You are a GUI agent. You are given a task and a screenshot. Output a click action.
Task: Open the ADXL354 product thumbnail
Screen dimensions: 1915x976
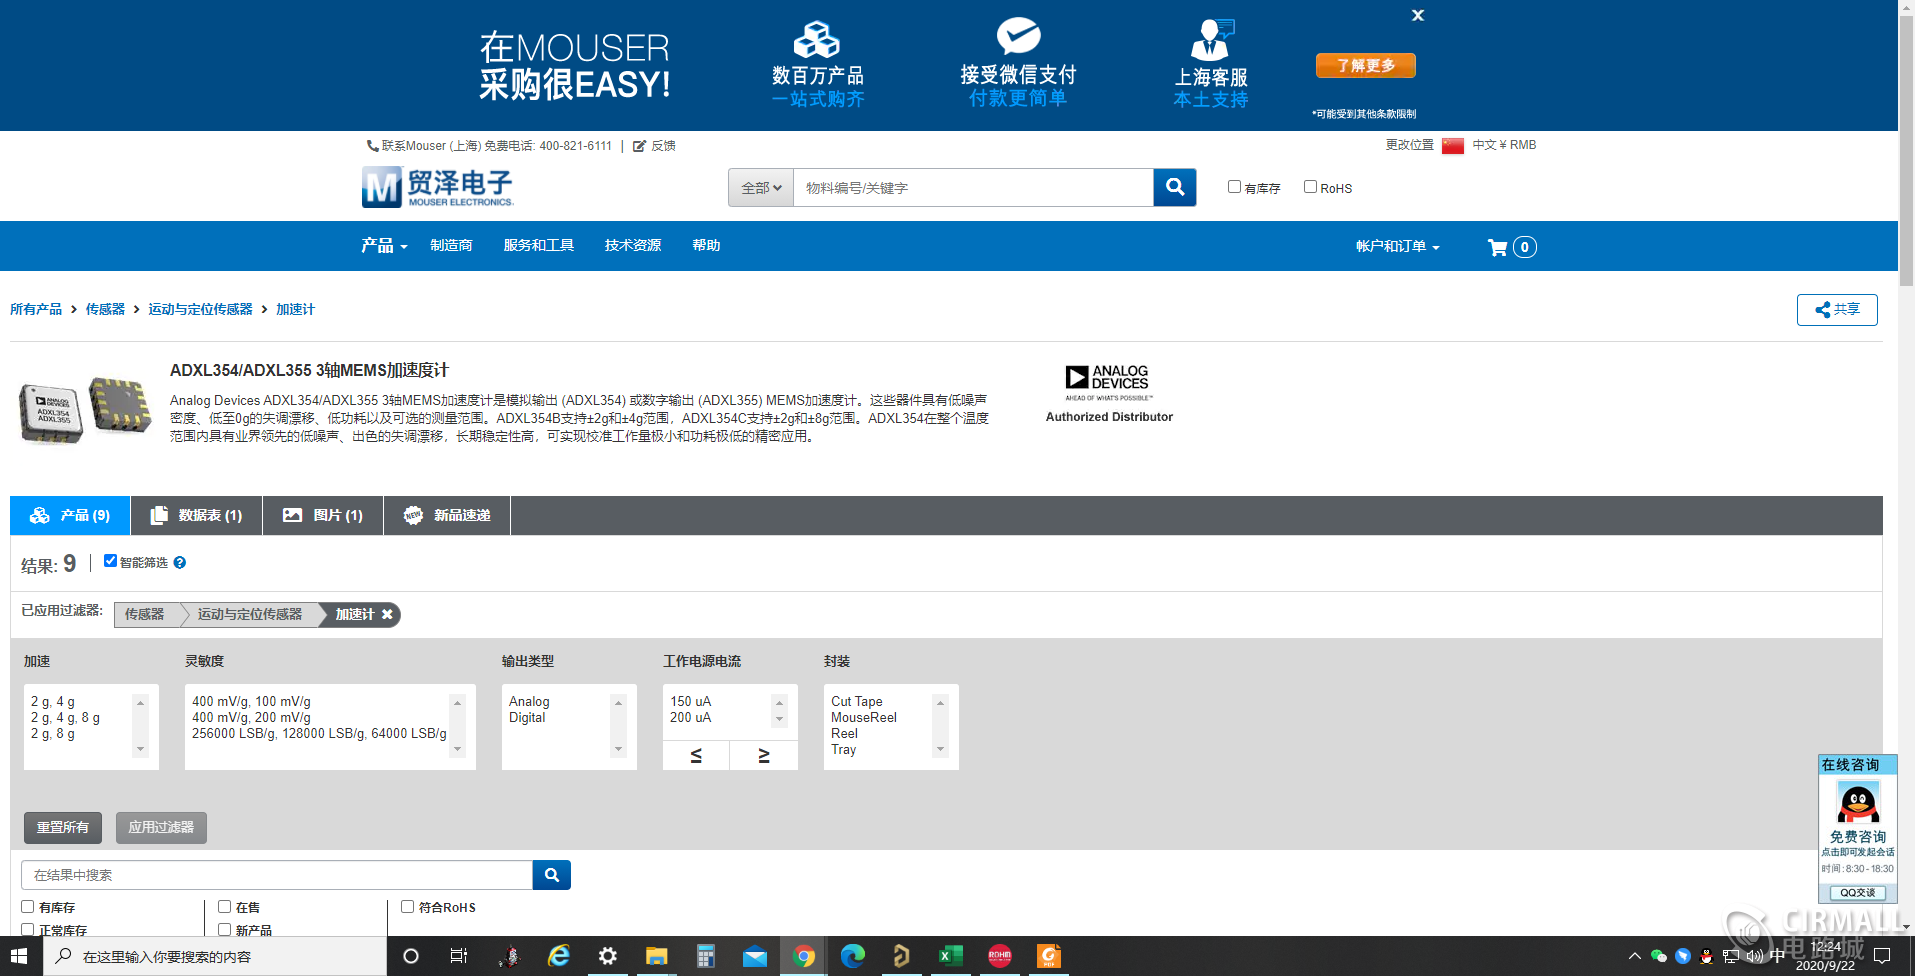coord(84,410)
